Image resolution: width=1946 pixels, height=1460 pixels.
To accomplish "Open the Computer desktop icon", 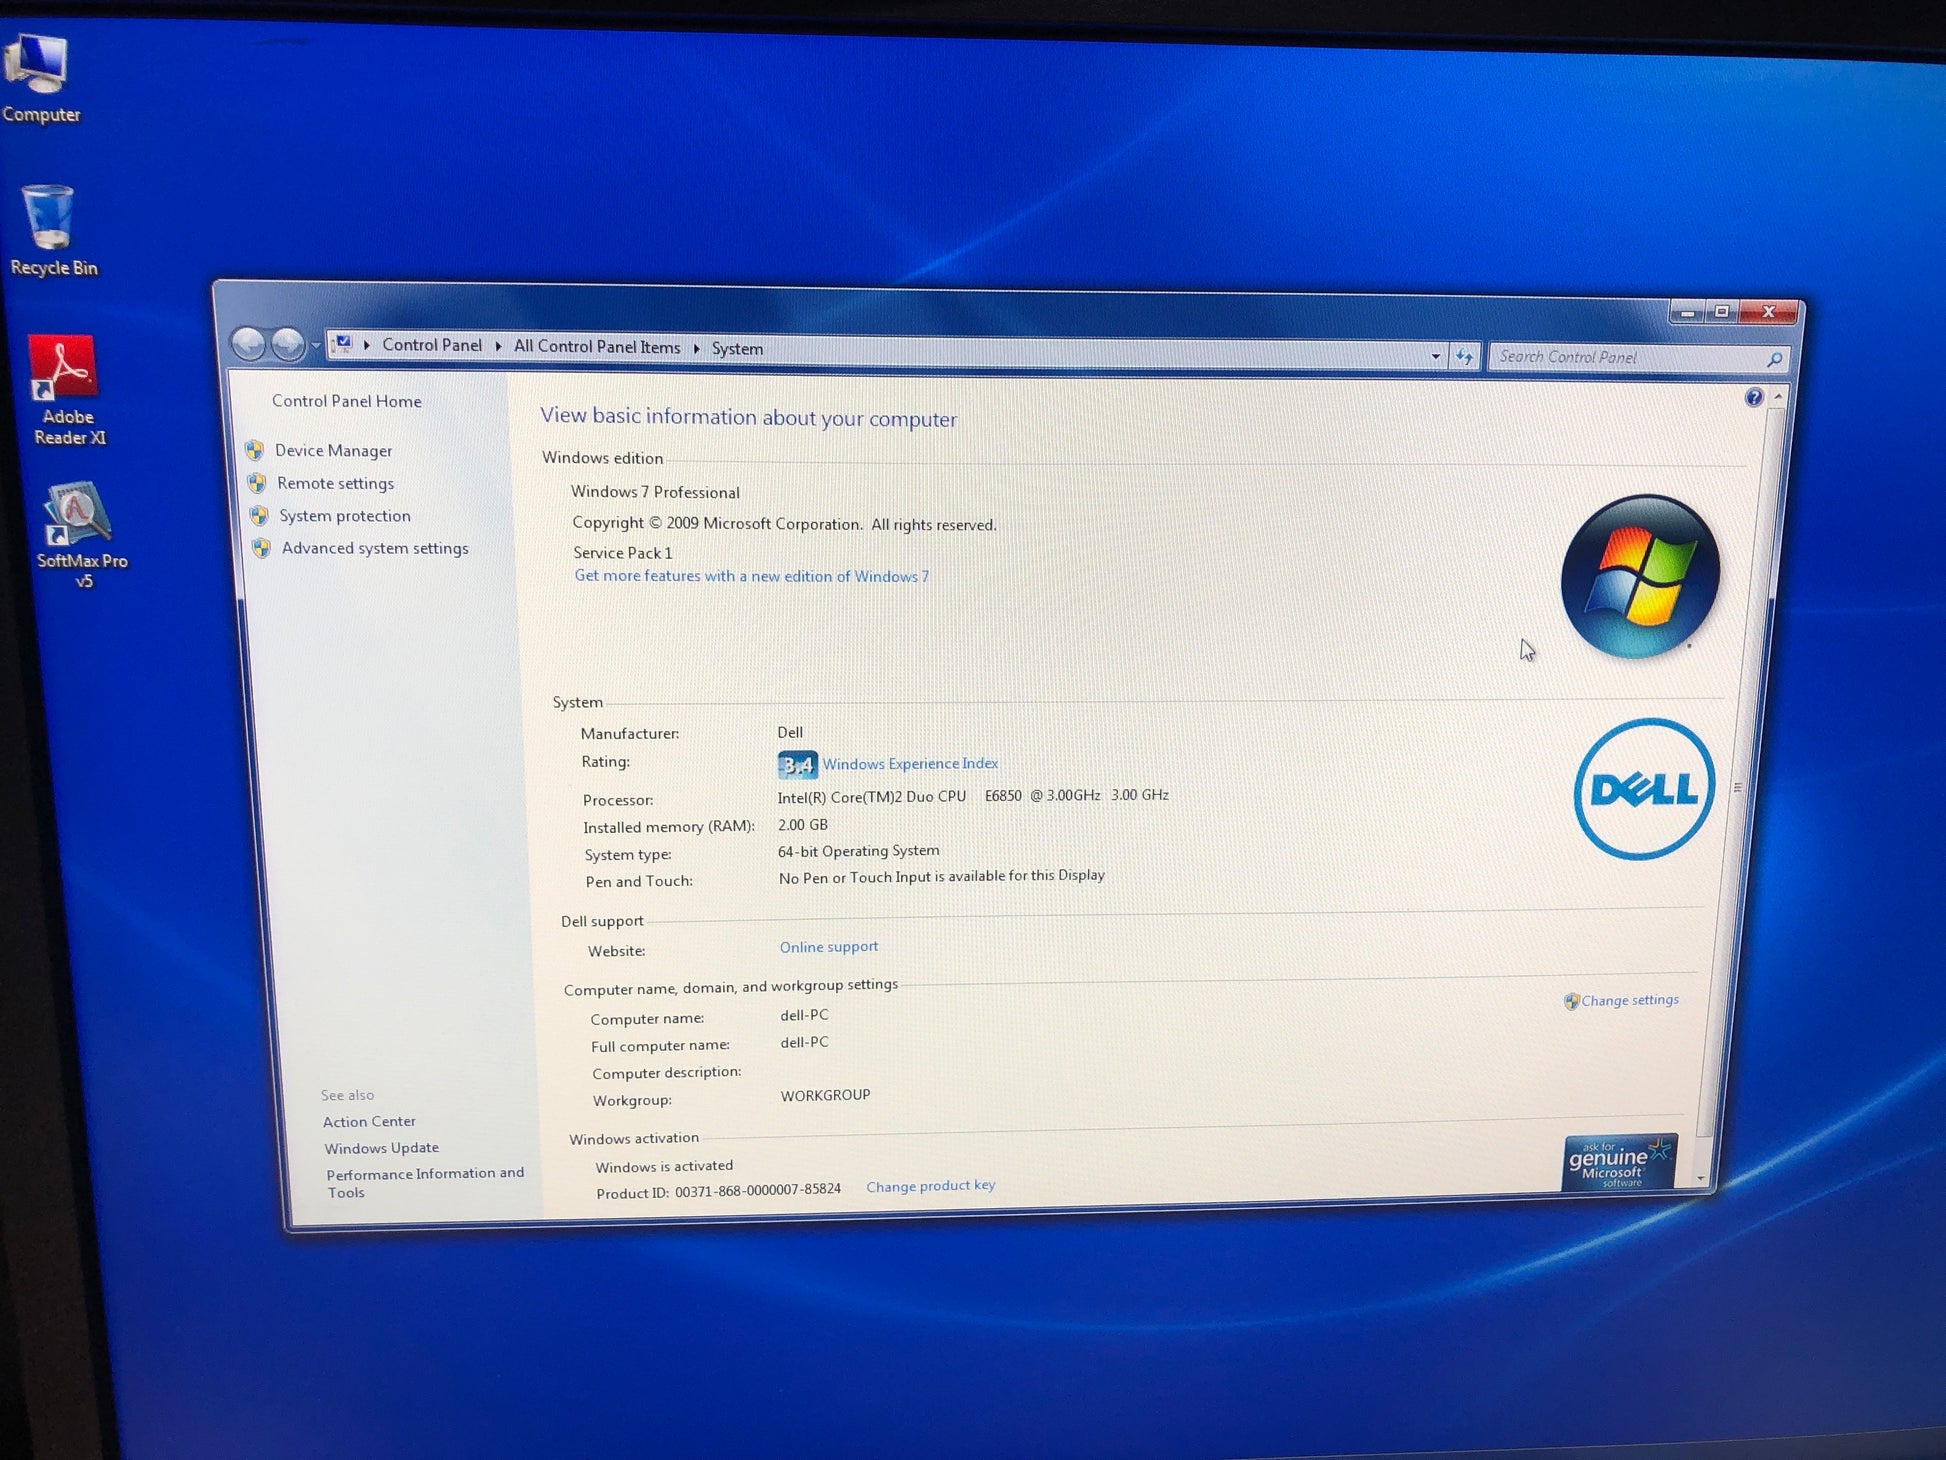I will (x=40, y=78).
